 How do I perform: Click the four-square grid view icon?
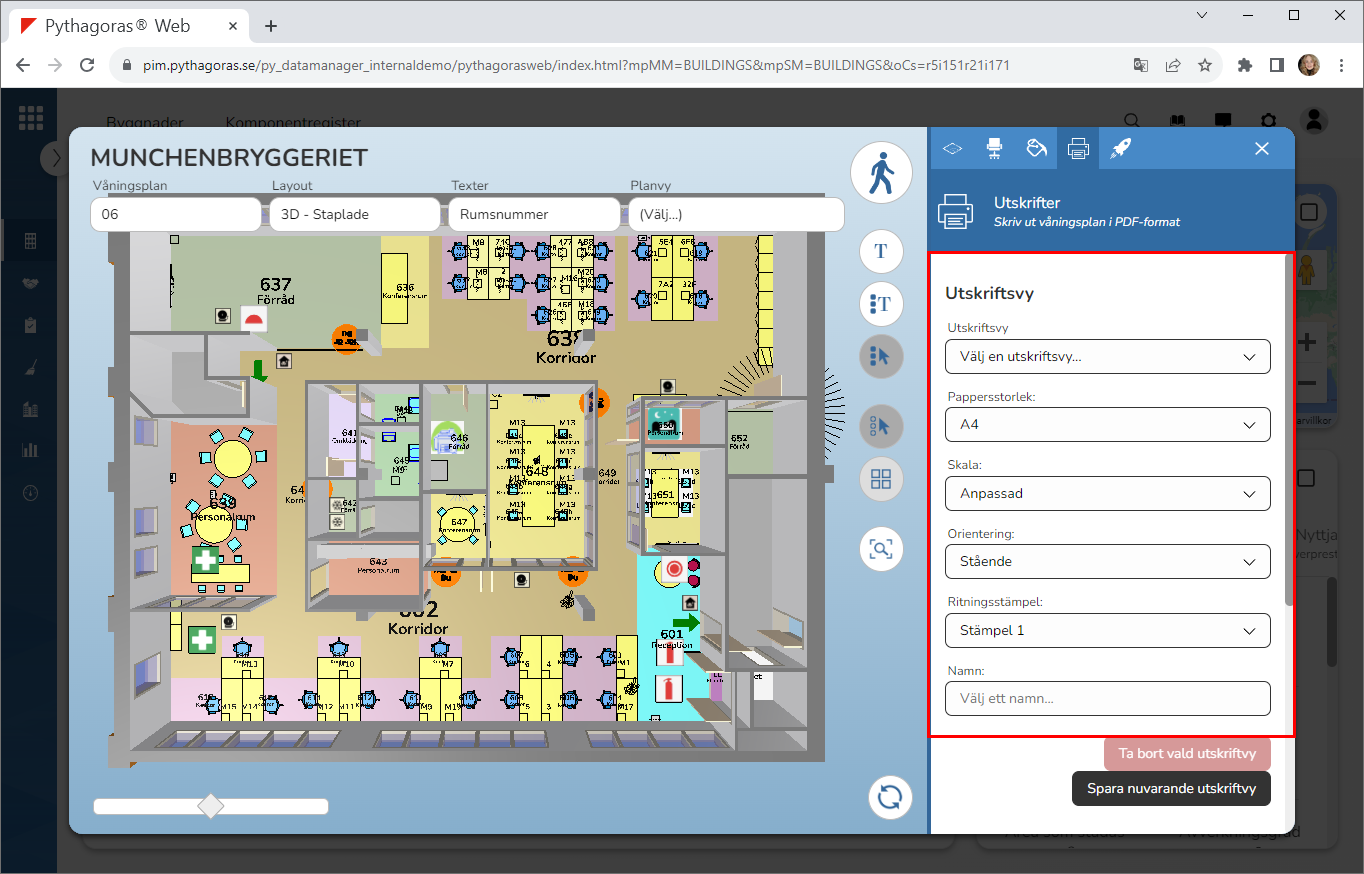pyautogui.click(x=881, y=479)
